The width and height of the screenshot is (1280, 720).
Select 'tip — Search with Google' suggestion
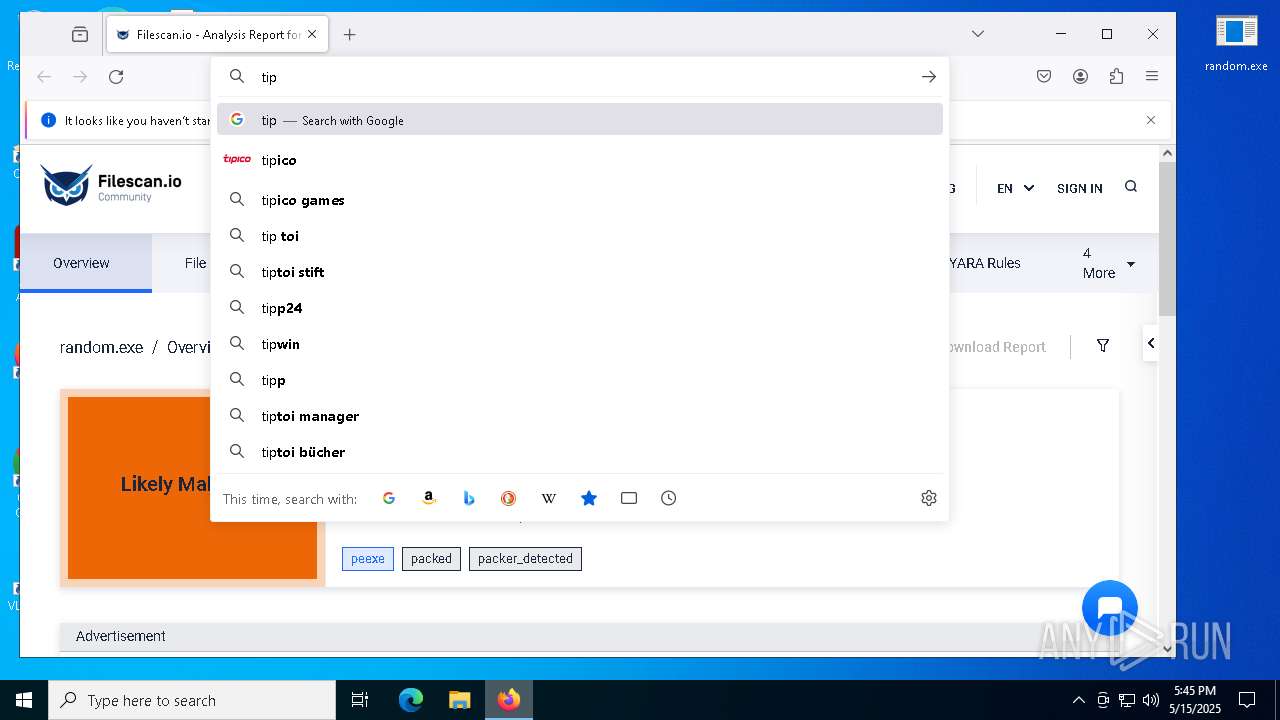pyautogui.click(x=580, y=120)
